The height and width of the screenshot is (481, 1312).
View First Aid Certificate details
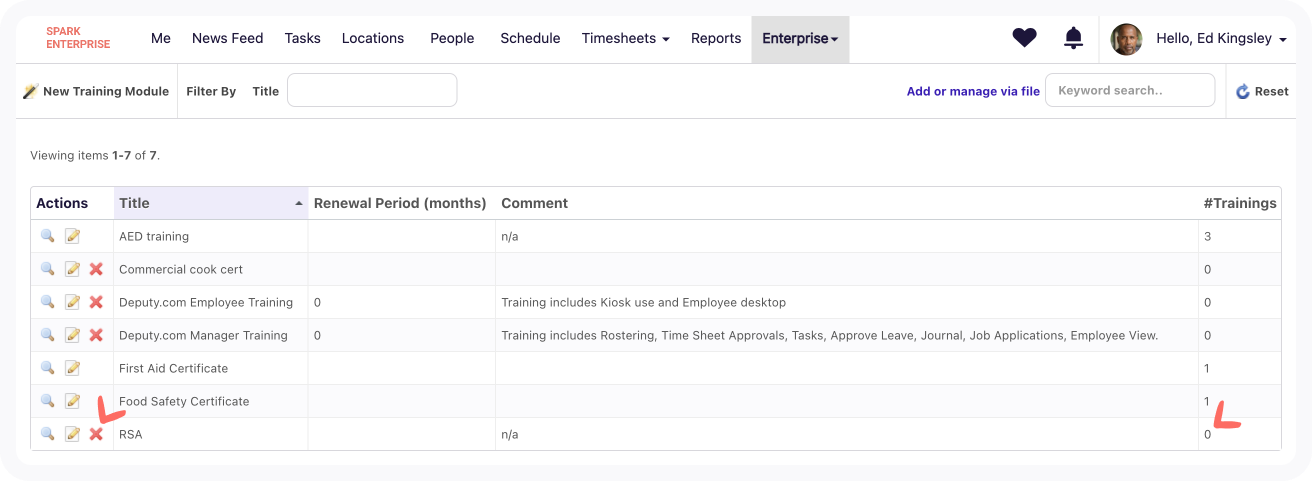[x=47, y=368]
